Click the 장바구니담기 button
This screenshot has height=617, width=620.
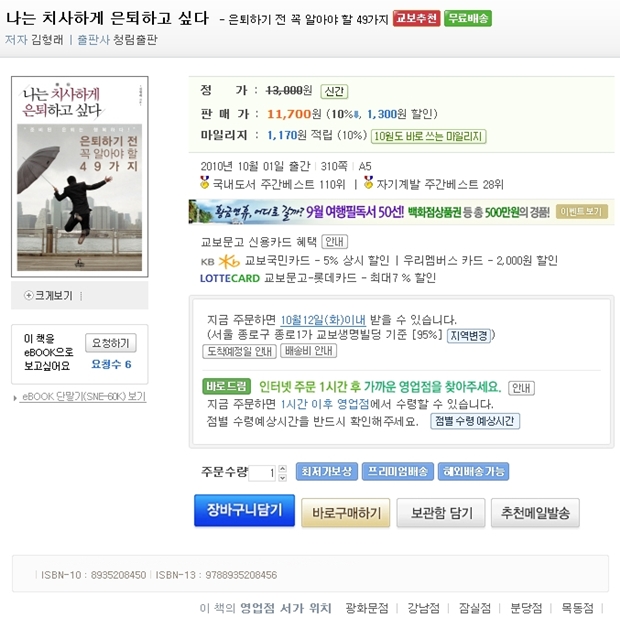(244, 510)
